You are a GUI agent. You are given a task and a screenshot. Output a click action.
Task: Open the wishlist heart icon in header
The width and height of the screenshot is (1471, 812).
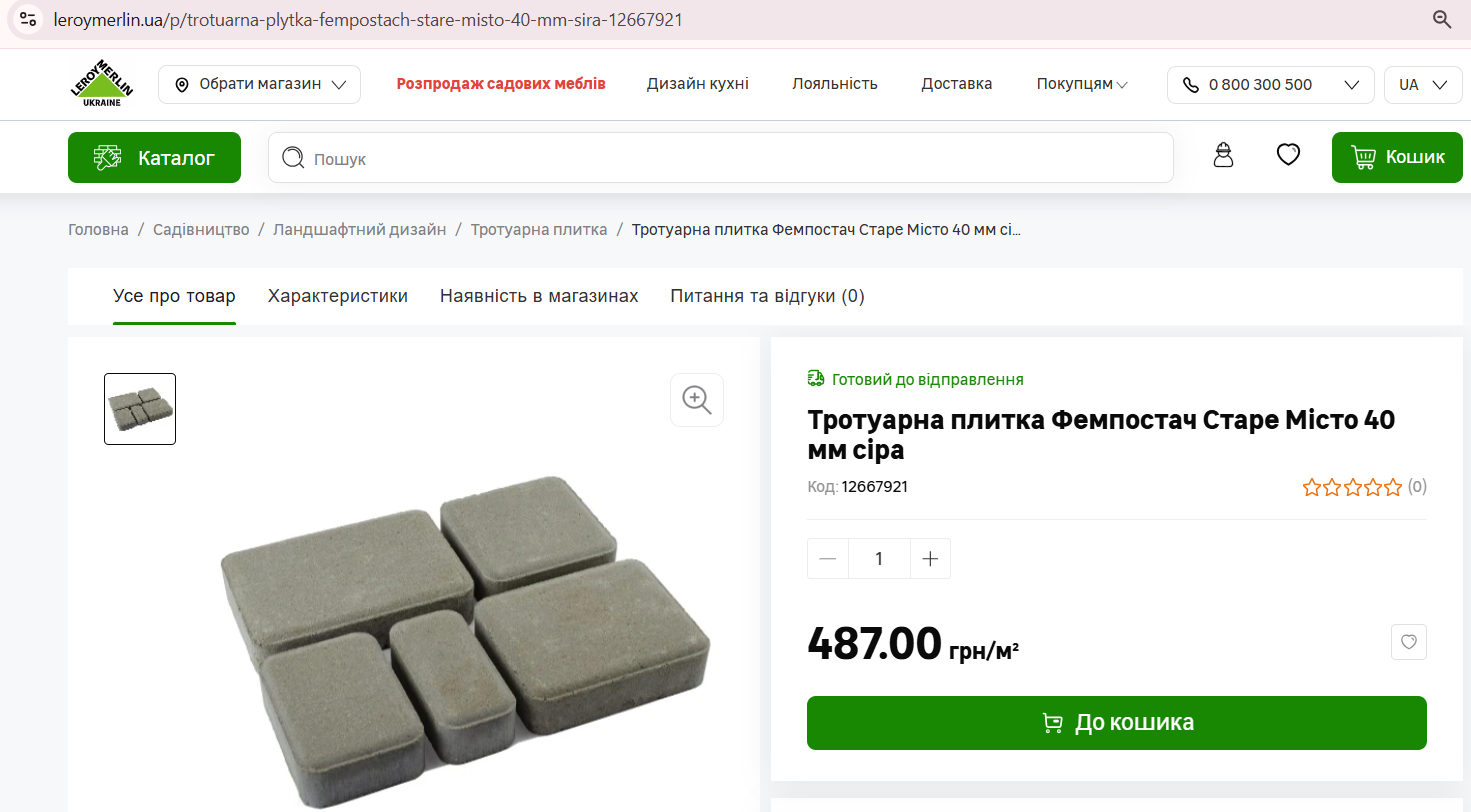(1288, 155)
